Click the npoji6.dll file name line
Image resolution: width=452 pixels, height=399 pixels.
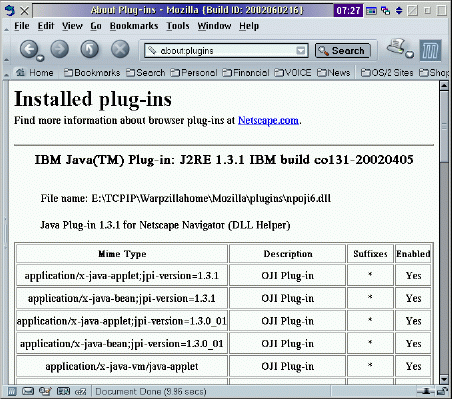pyautogui.click(x=186, y=199)
